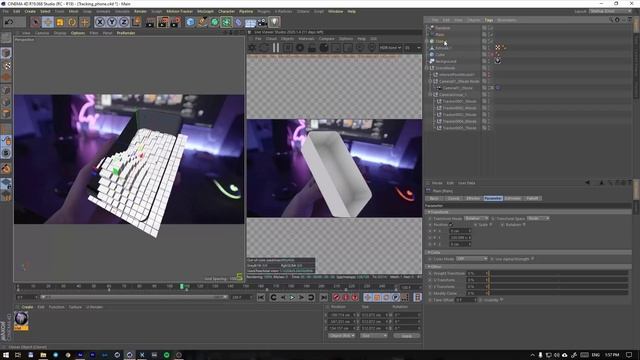The width and height of the screenshot is (640, 360).
Task: Click the sphere icon in the Octane Live Viewer toolbar
Action: click(324, 48)
